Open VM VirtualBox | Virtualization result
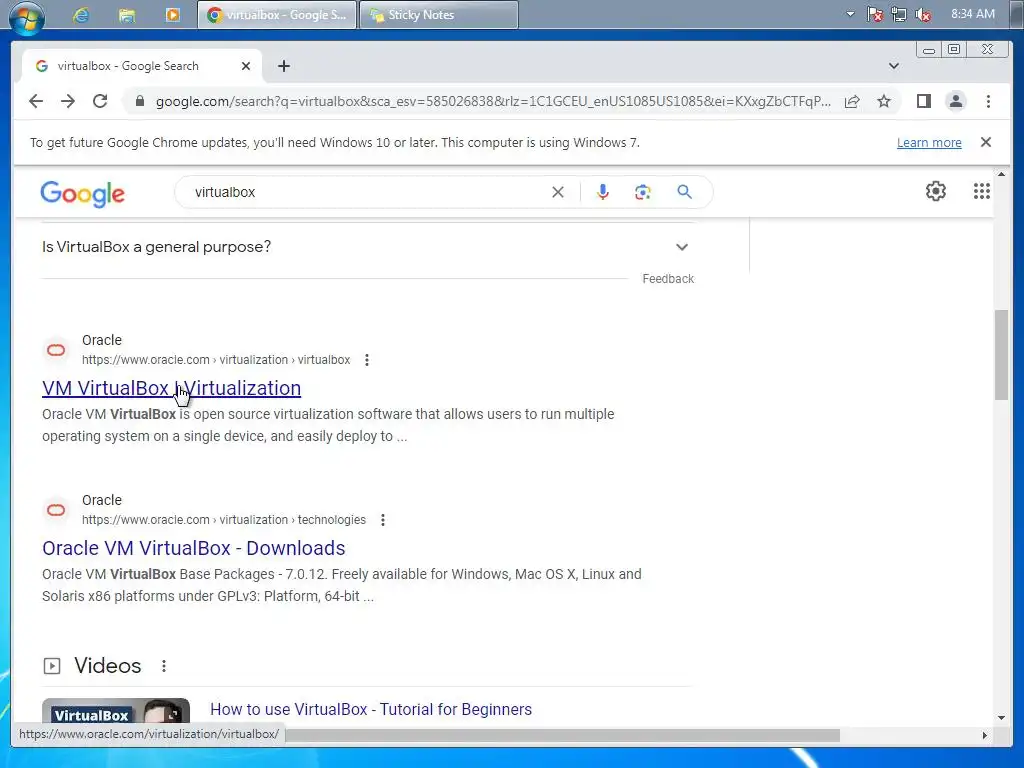The width and height of the screenshot is (1024, 768). [x=171, y=388]
